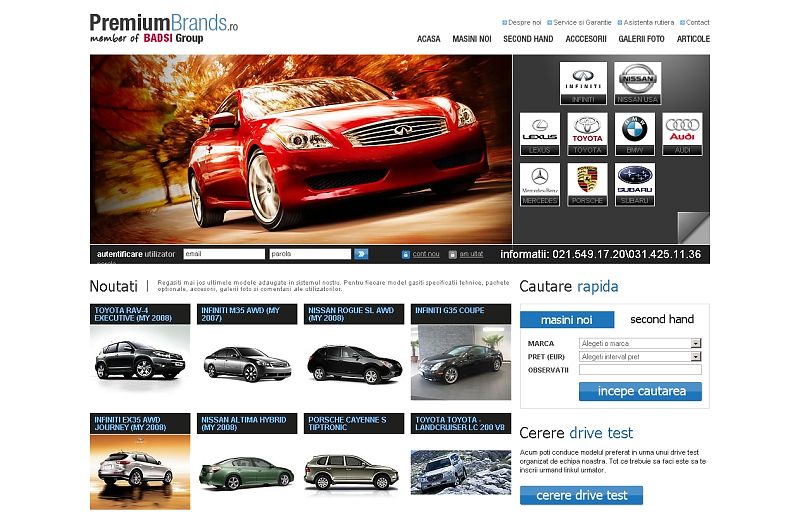
Task: Open the Mercedes brand logo tile
Action: tap(540, 184)
